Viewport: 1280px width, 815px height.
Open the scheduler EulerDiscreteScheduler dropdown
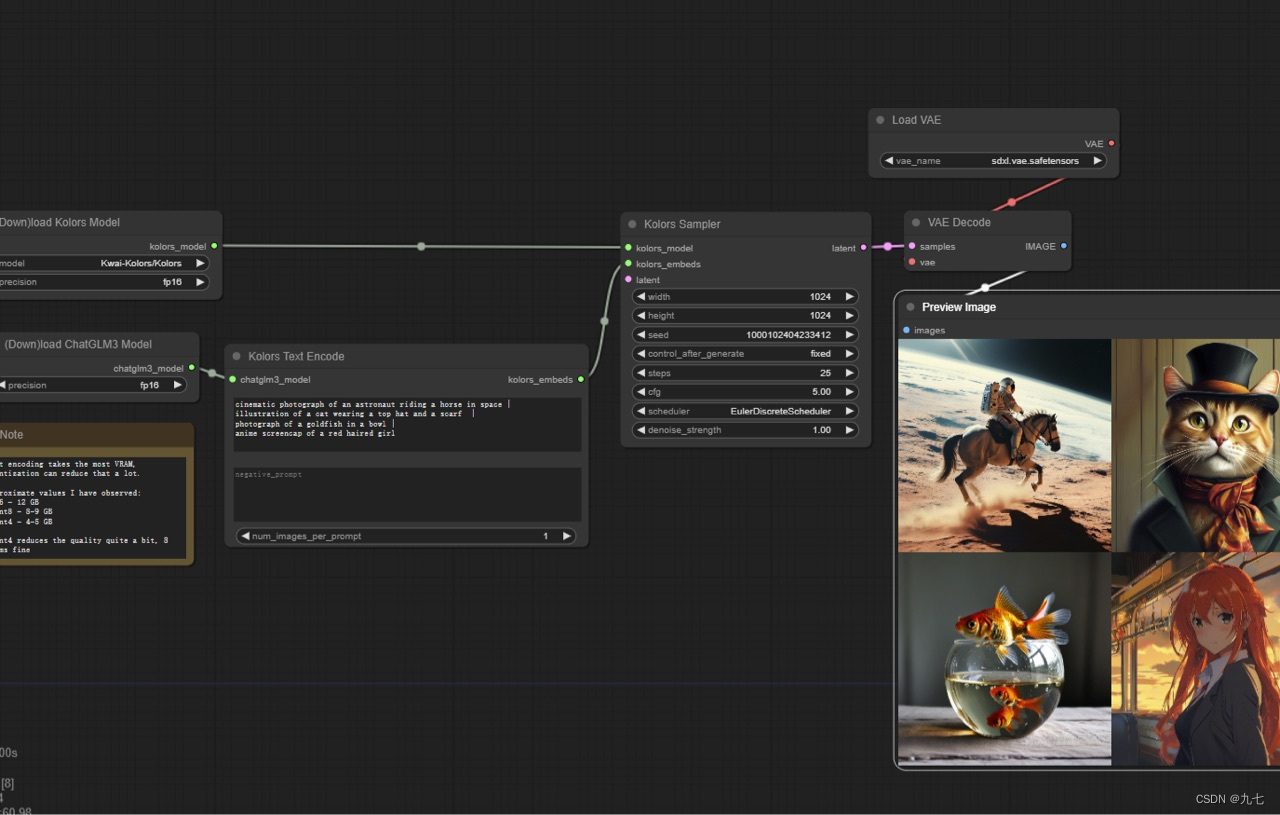point(745,411)
